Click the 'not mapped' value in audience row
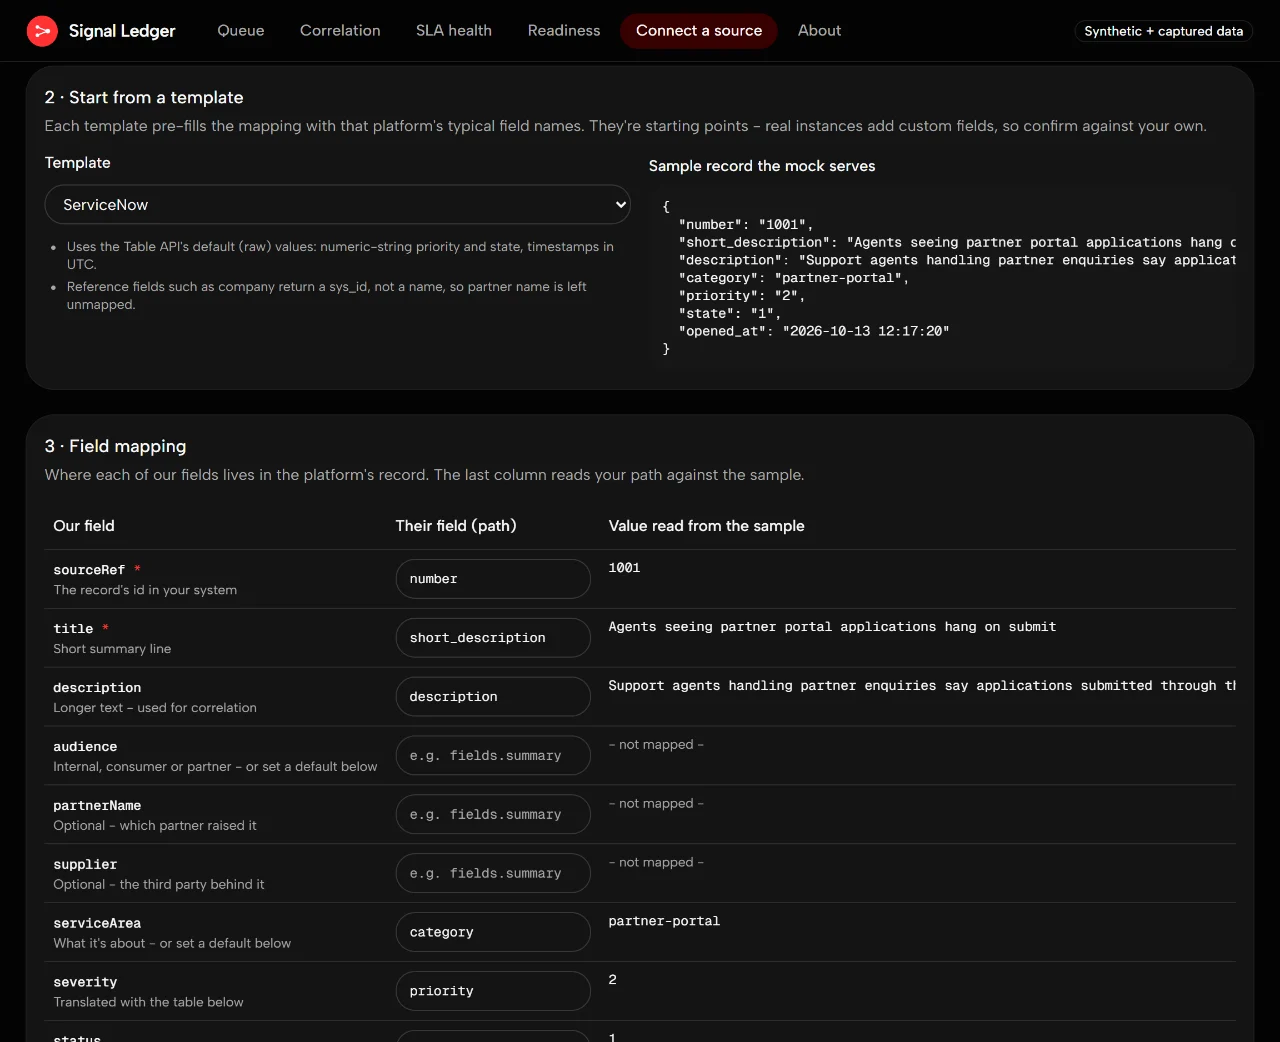Viewport: 1280px width, 1042px height. pos(656,745)
